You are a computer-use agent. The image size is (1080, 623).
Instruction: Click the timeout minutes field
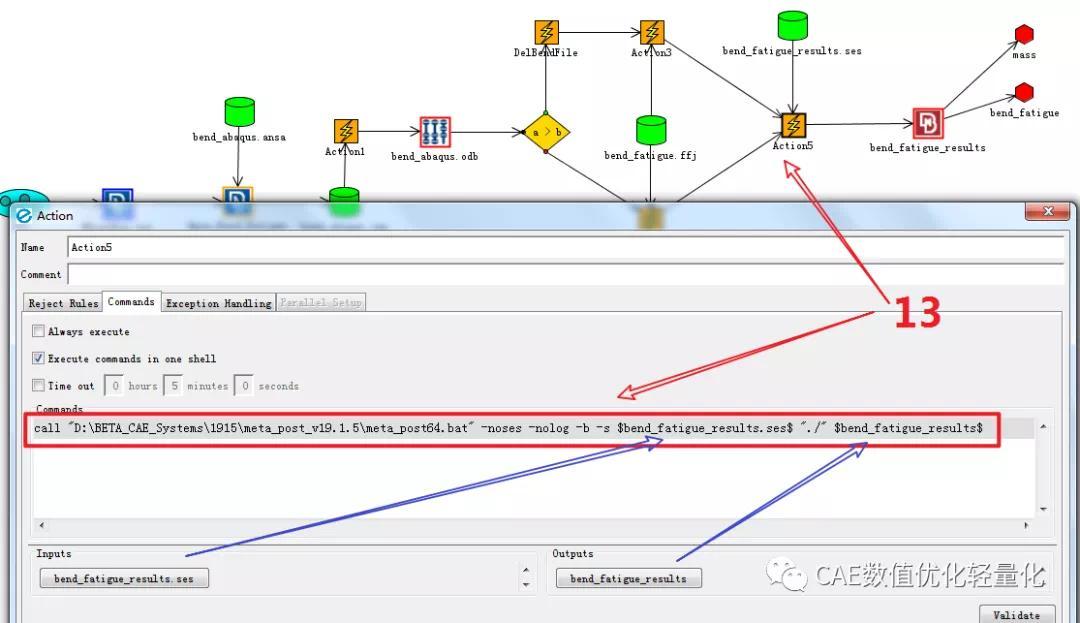pos(174,386)
